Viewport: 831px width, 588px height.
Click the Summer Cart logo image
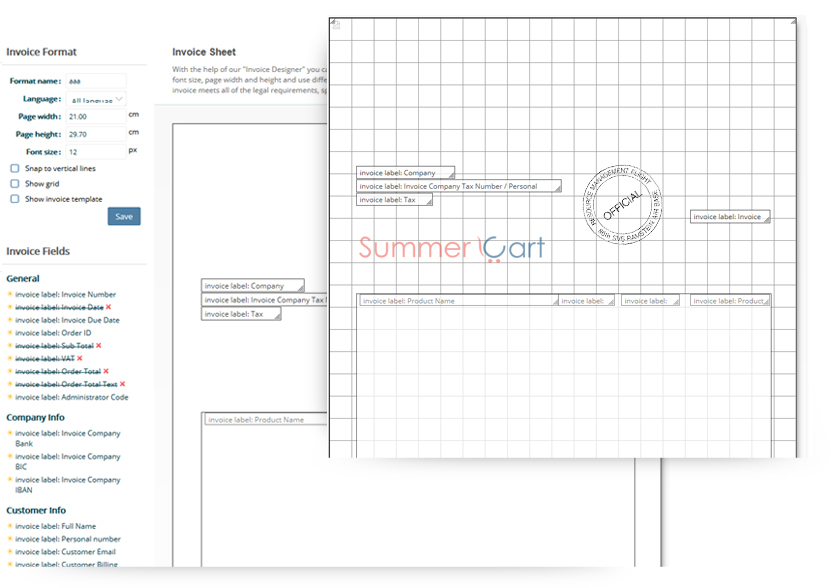pyautogui.click(x=452, y=249)
